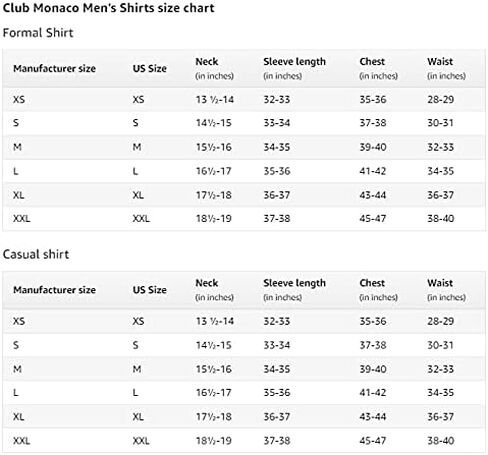Click the Casual shirt section heading
488x455 pixels.
tap(36, 254)
